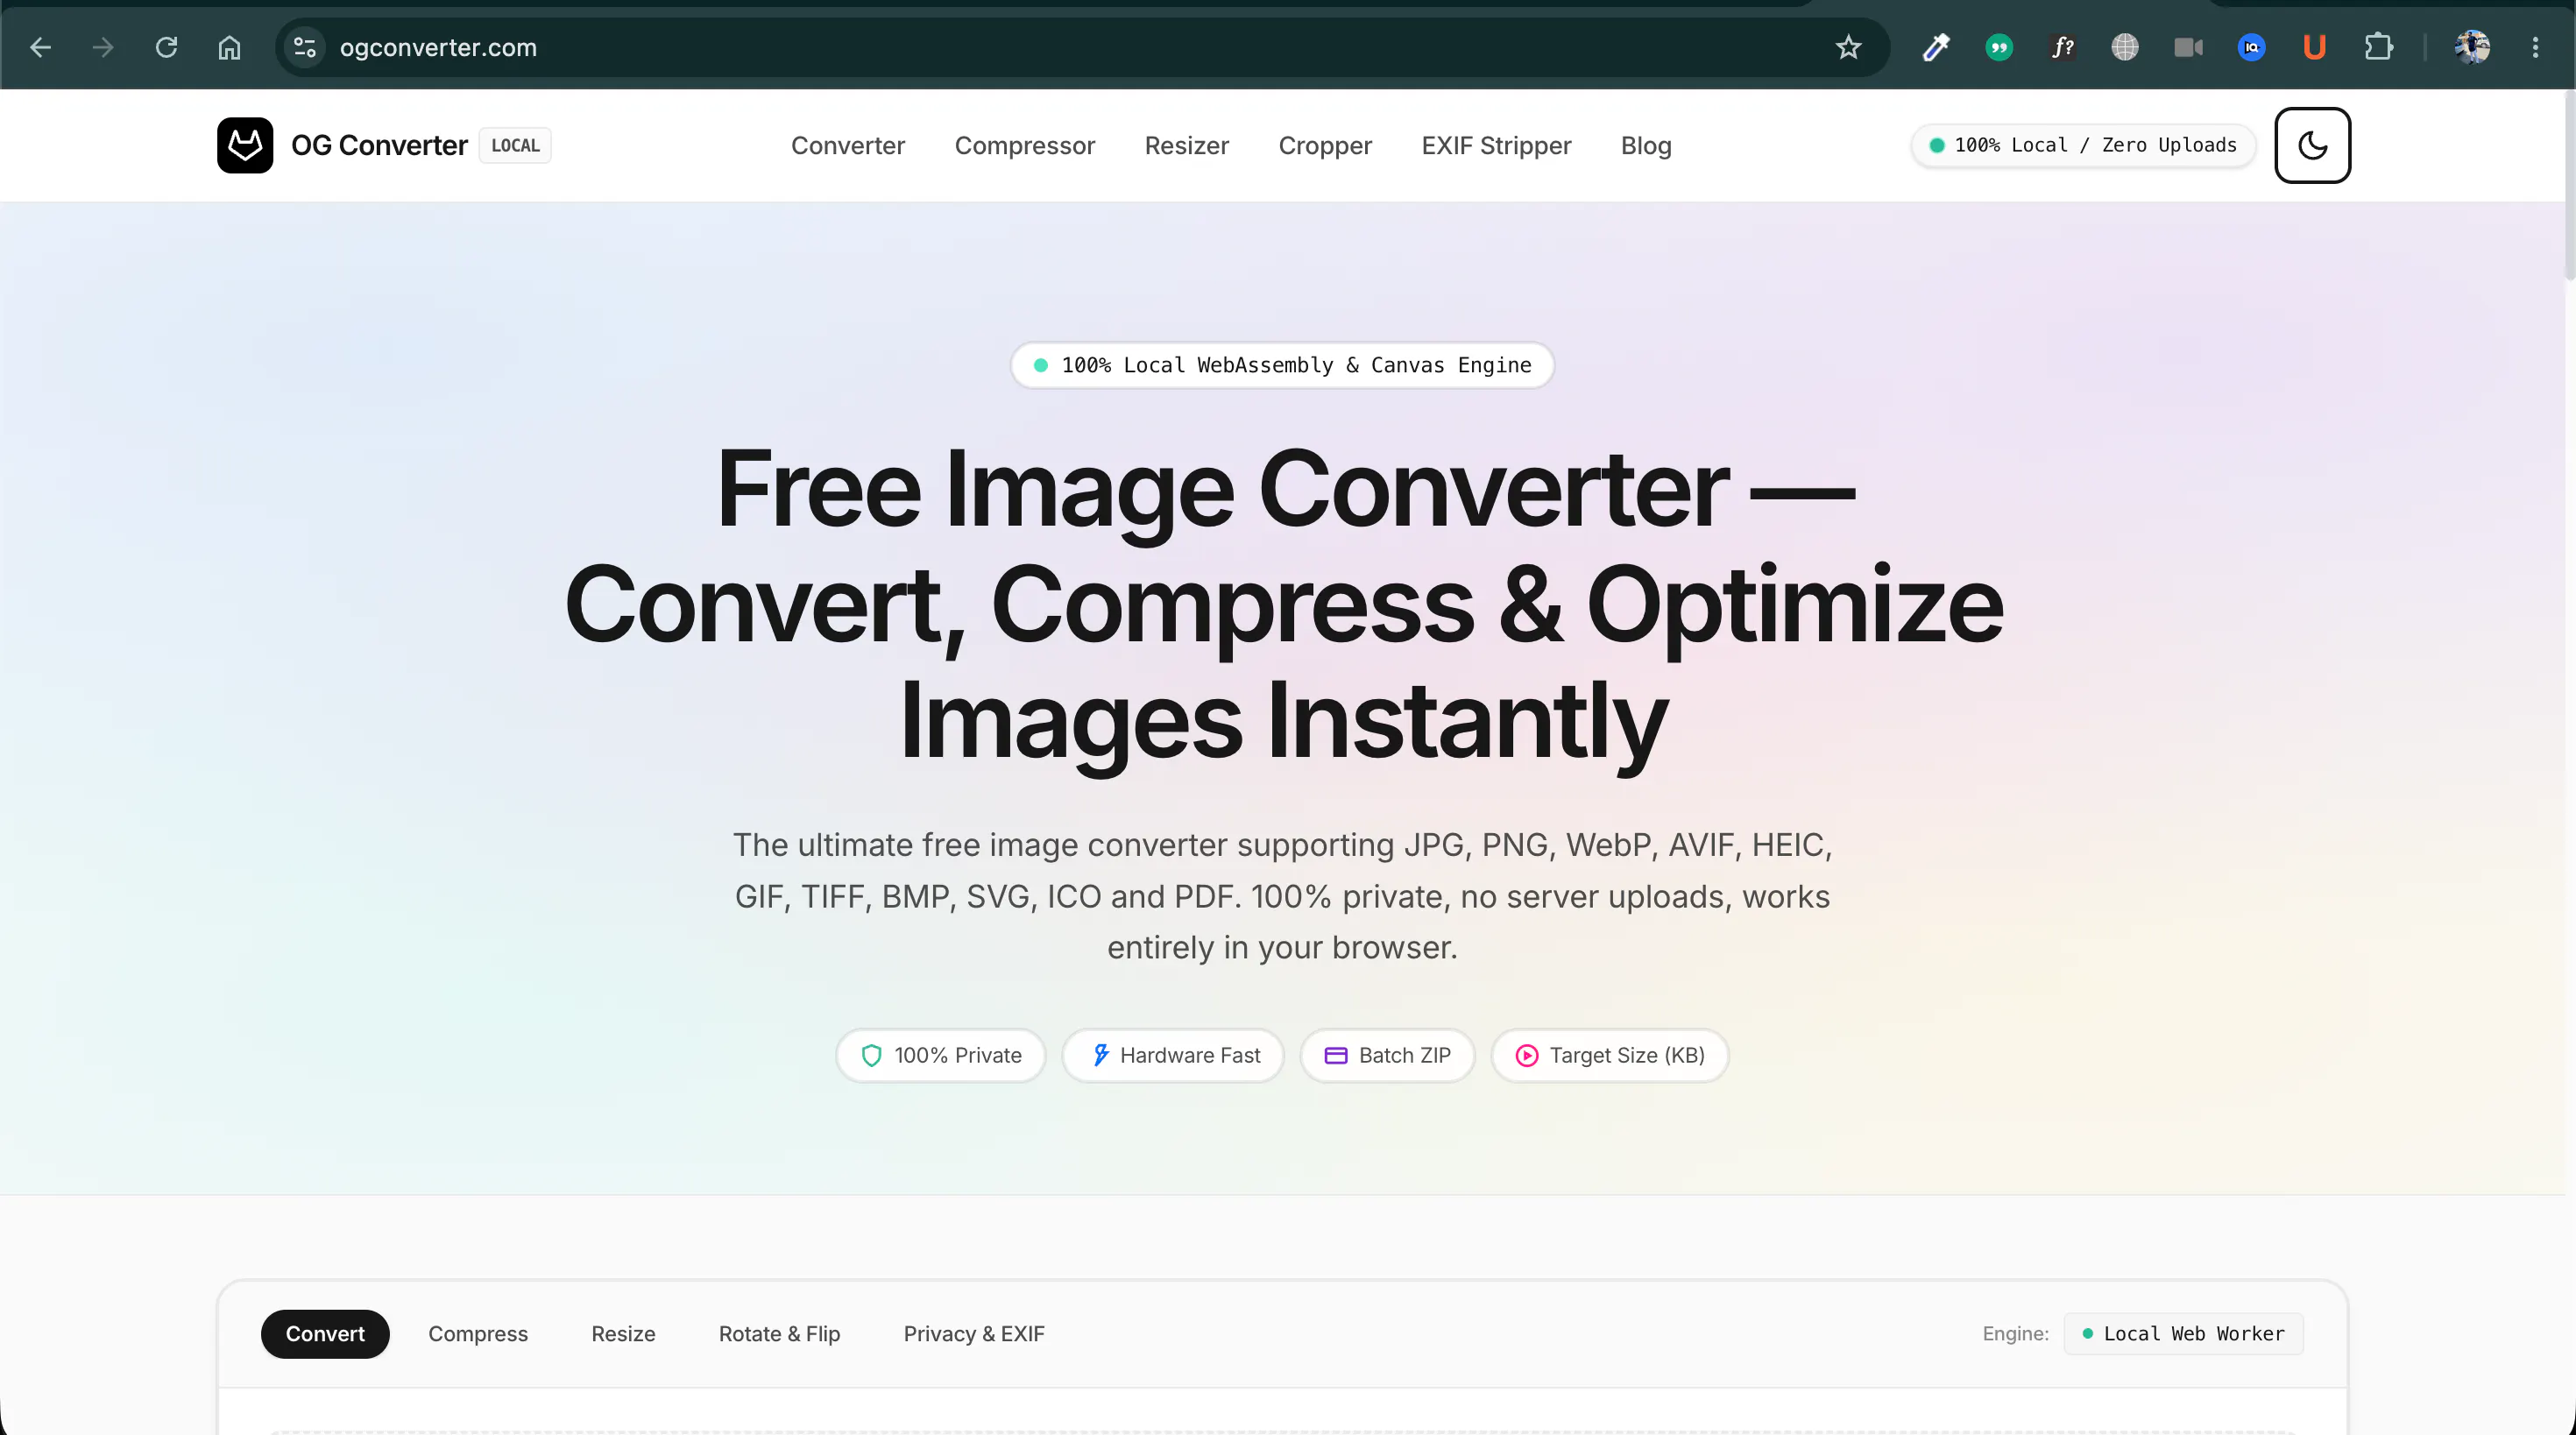Viewport: 2576px width, 1435px height.
Task: Switch to the Resize tab
Action: pyautogui.click(x=623, y=1333)
